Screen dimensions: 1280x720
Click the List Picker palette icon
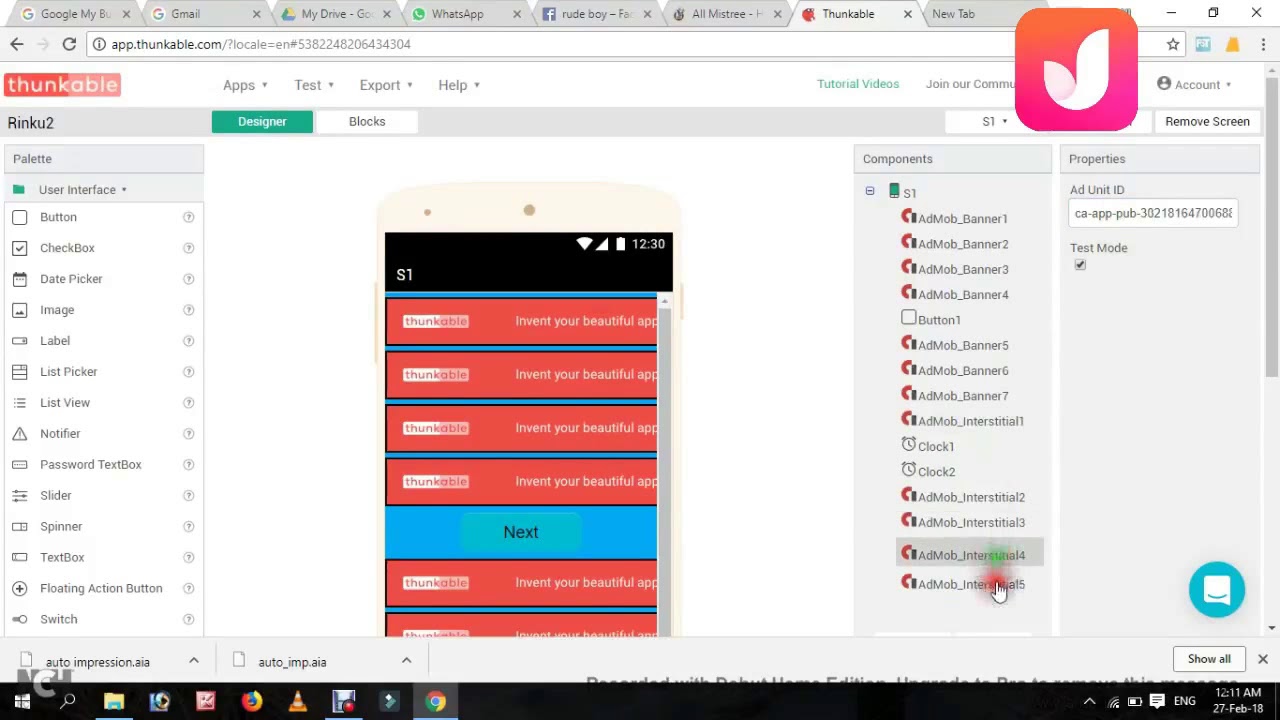(x=20, y=372)
